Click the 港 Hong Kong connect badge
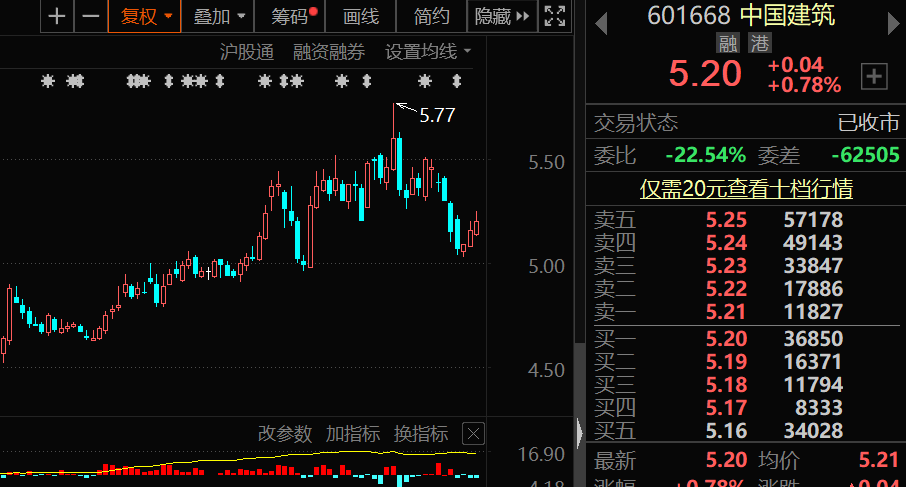Screen dimensions: 906x487 [759, 43]
